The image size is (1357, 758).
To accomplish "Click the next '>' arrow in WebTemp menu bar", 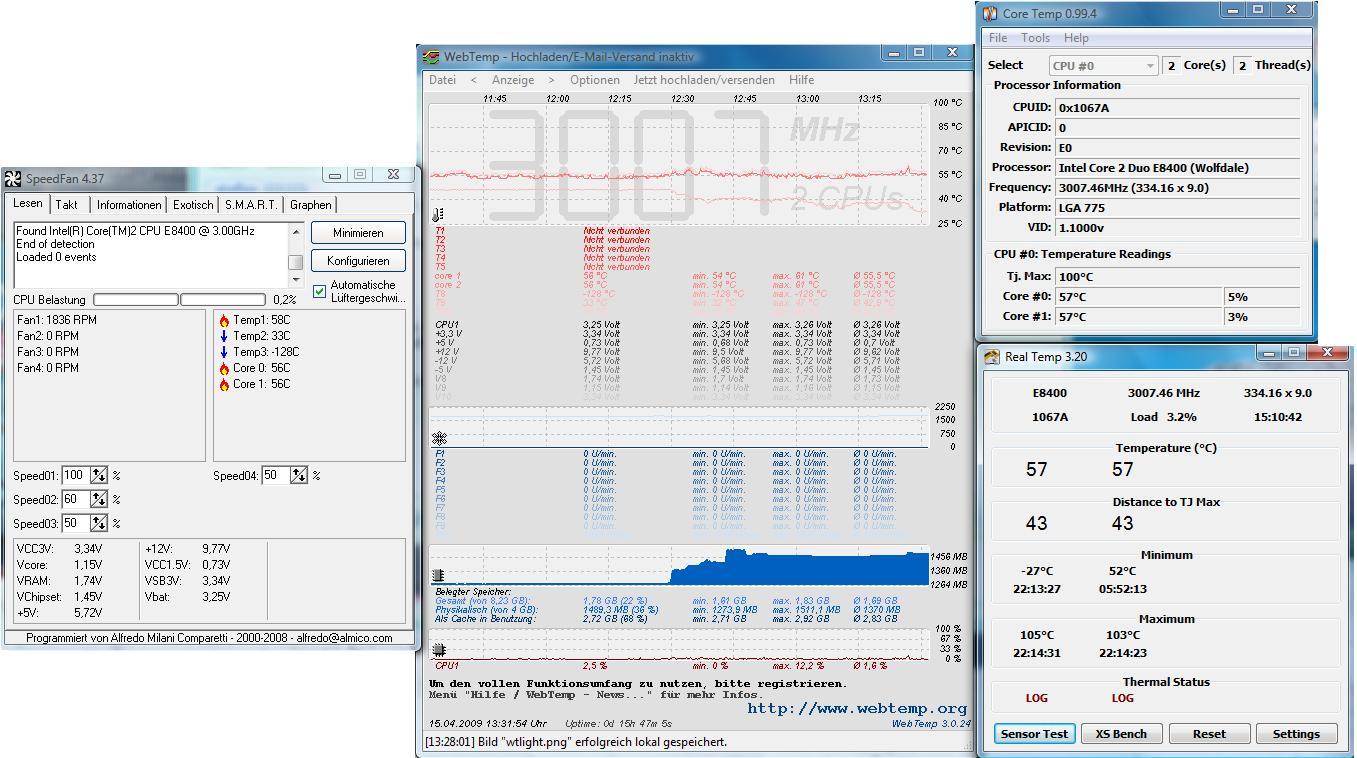I will click(x=551, y=80).
